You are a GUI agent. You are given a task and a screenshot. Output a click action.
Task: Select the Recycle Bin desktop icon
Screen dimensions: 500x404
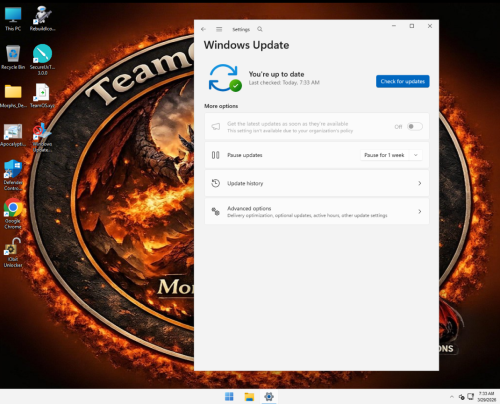[x=13, y=57]
